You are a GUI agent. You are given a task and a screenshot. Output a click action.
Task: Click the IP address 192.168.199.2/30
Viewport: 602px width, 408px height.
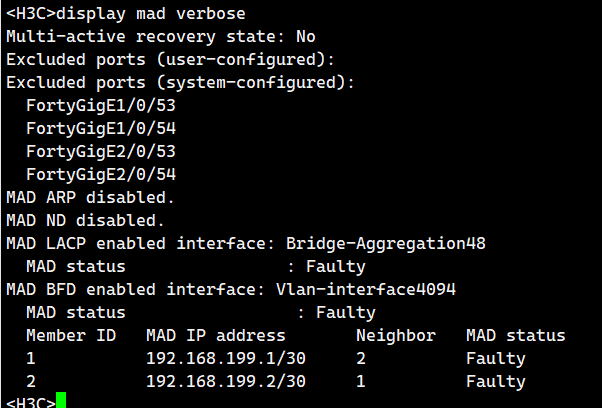click(225, 381)
